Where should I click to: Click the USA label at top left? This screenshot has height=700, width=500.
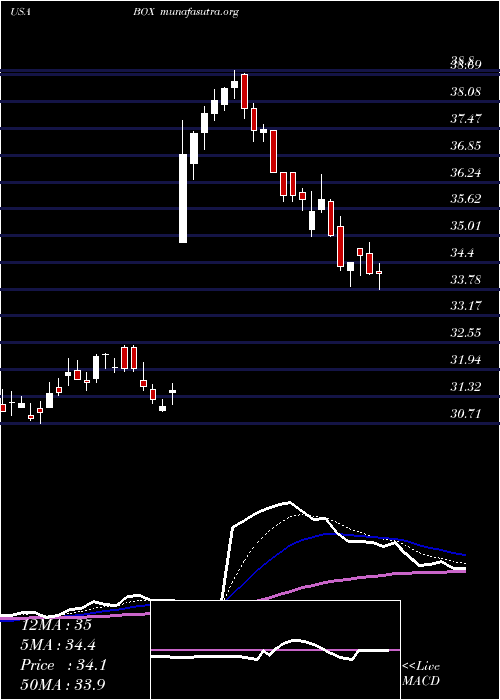20,12
